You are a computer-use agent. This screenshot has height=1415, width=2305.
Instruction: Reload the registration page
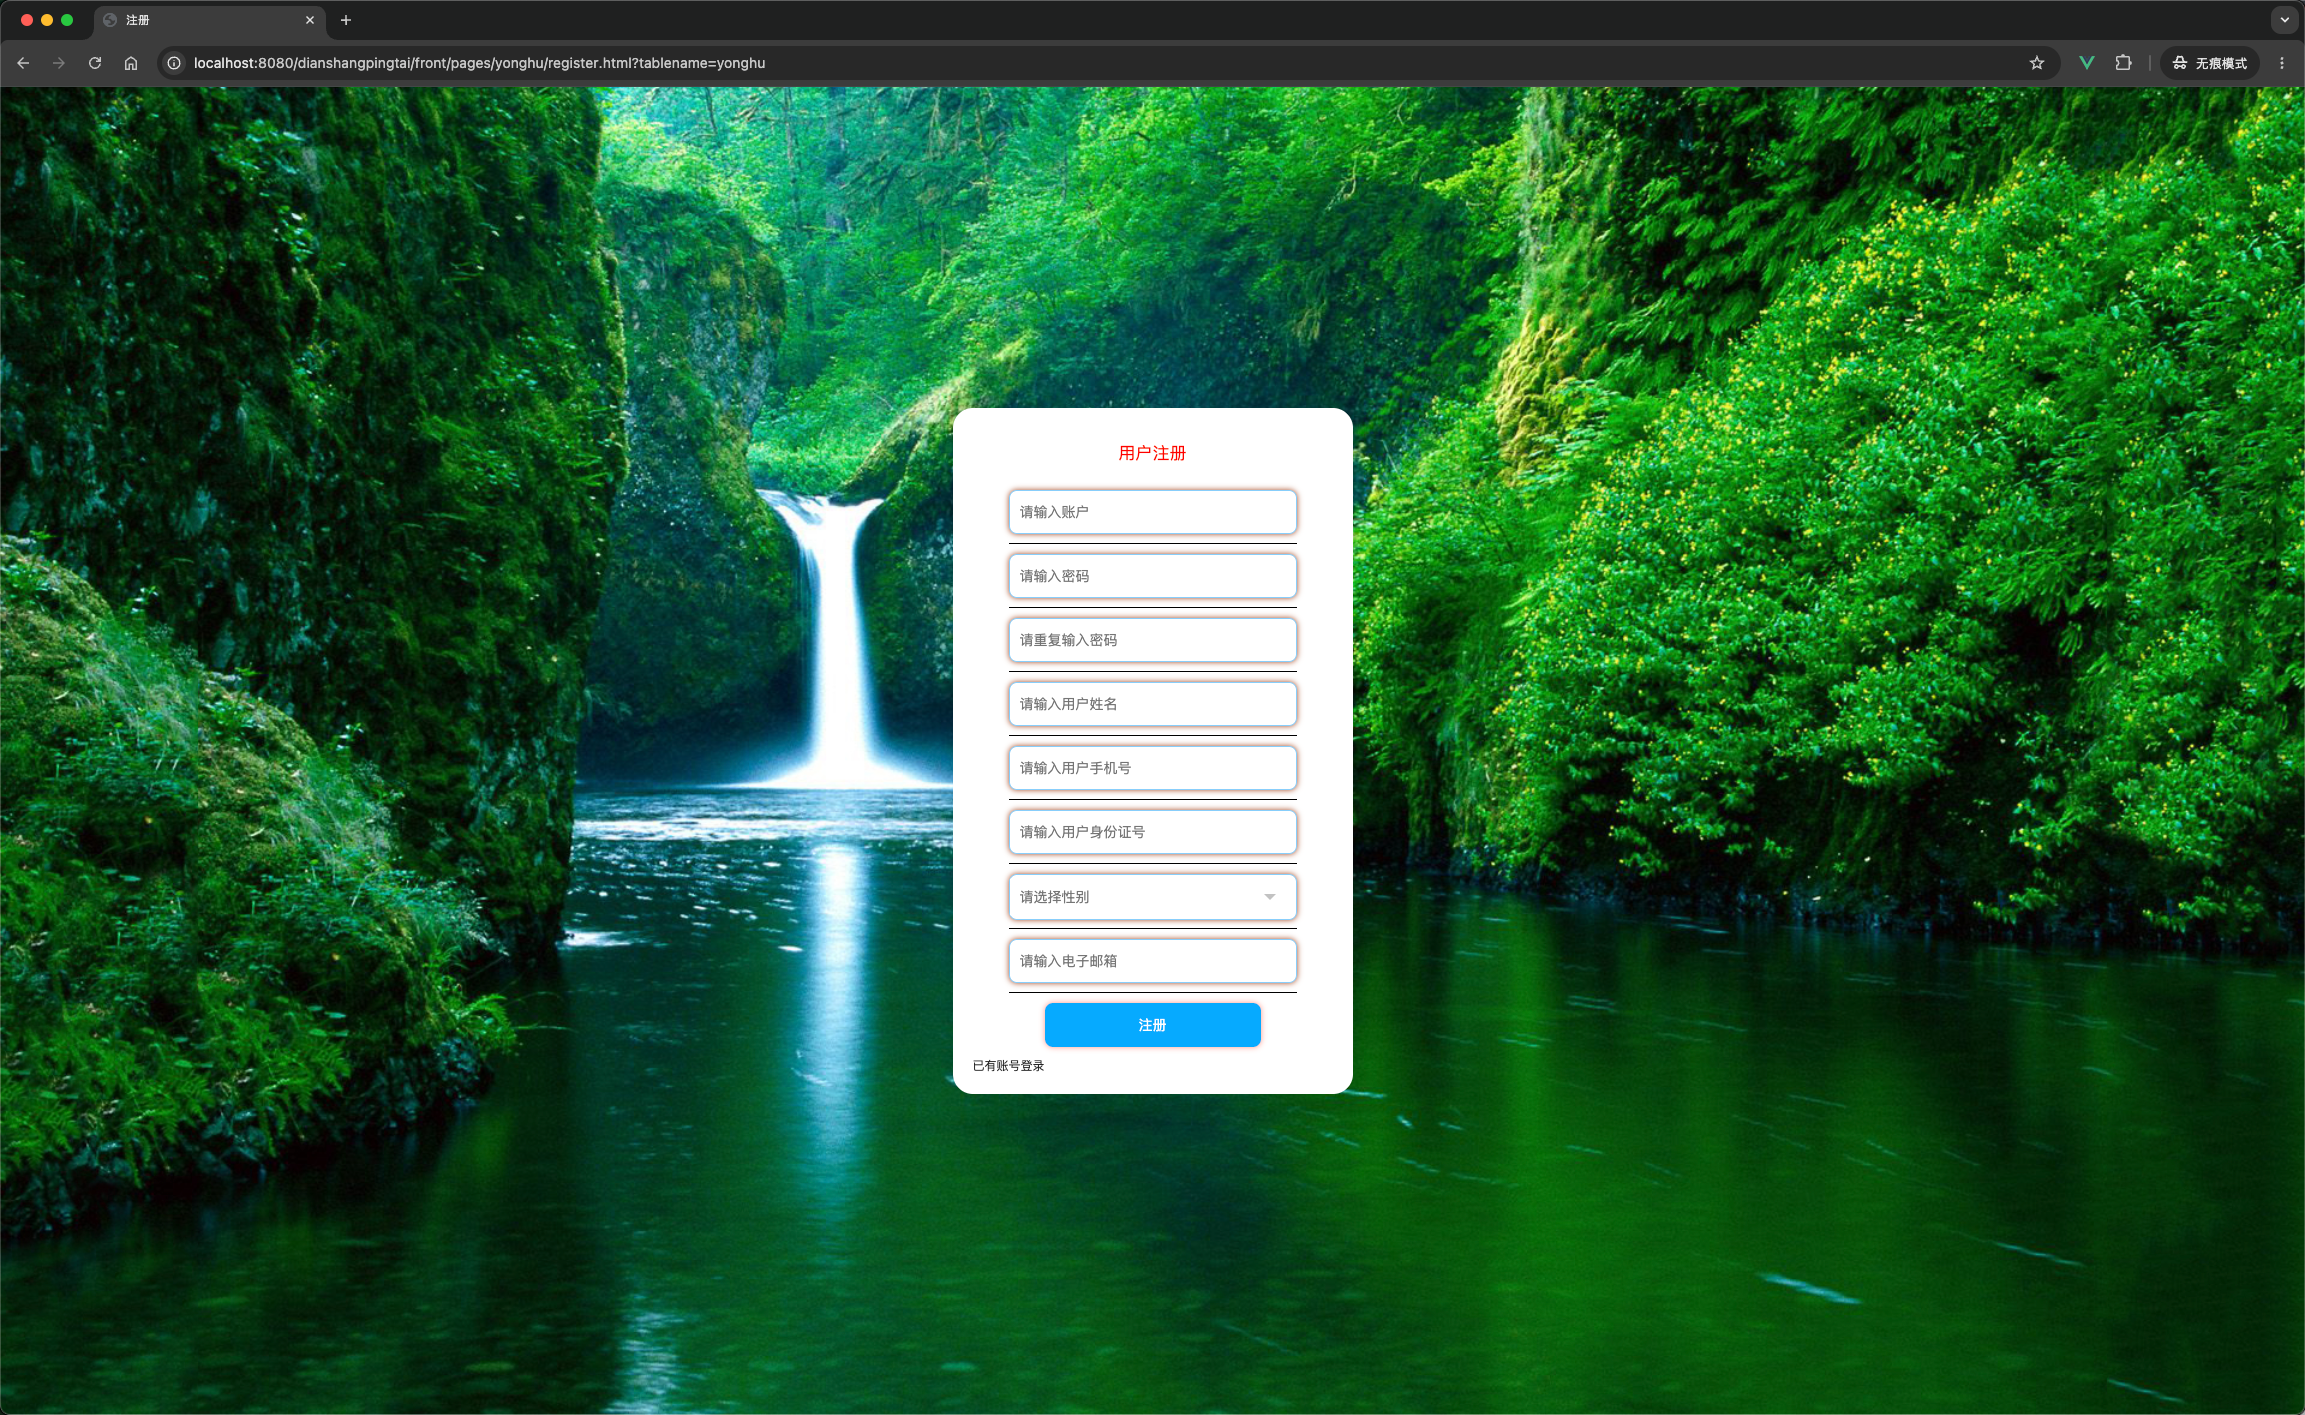[95, 63]
